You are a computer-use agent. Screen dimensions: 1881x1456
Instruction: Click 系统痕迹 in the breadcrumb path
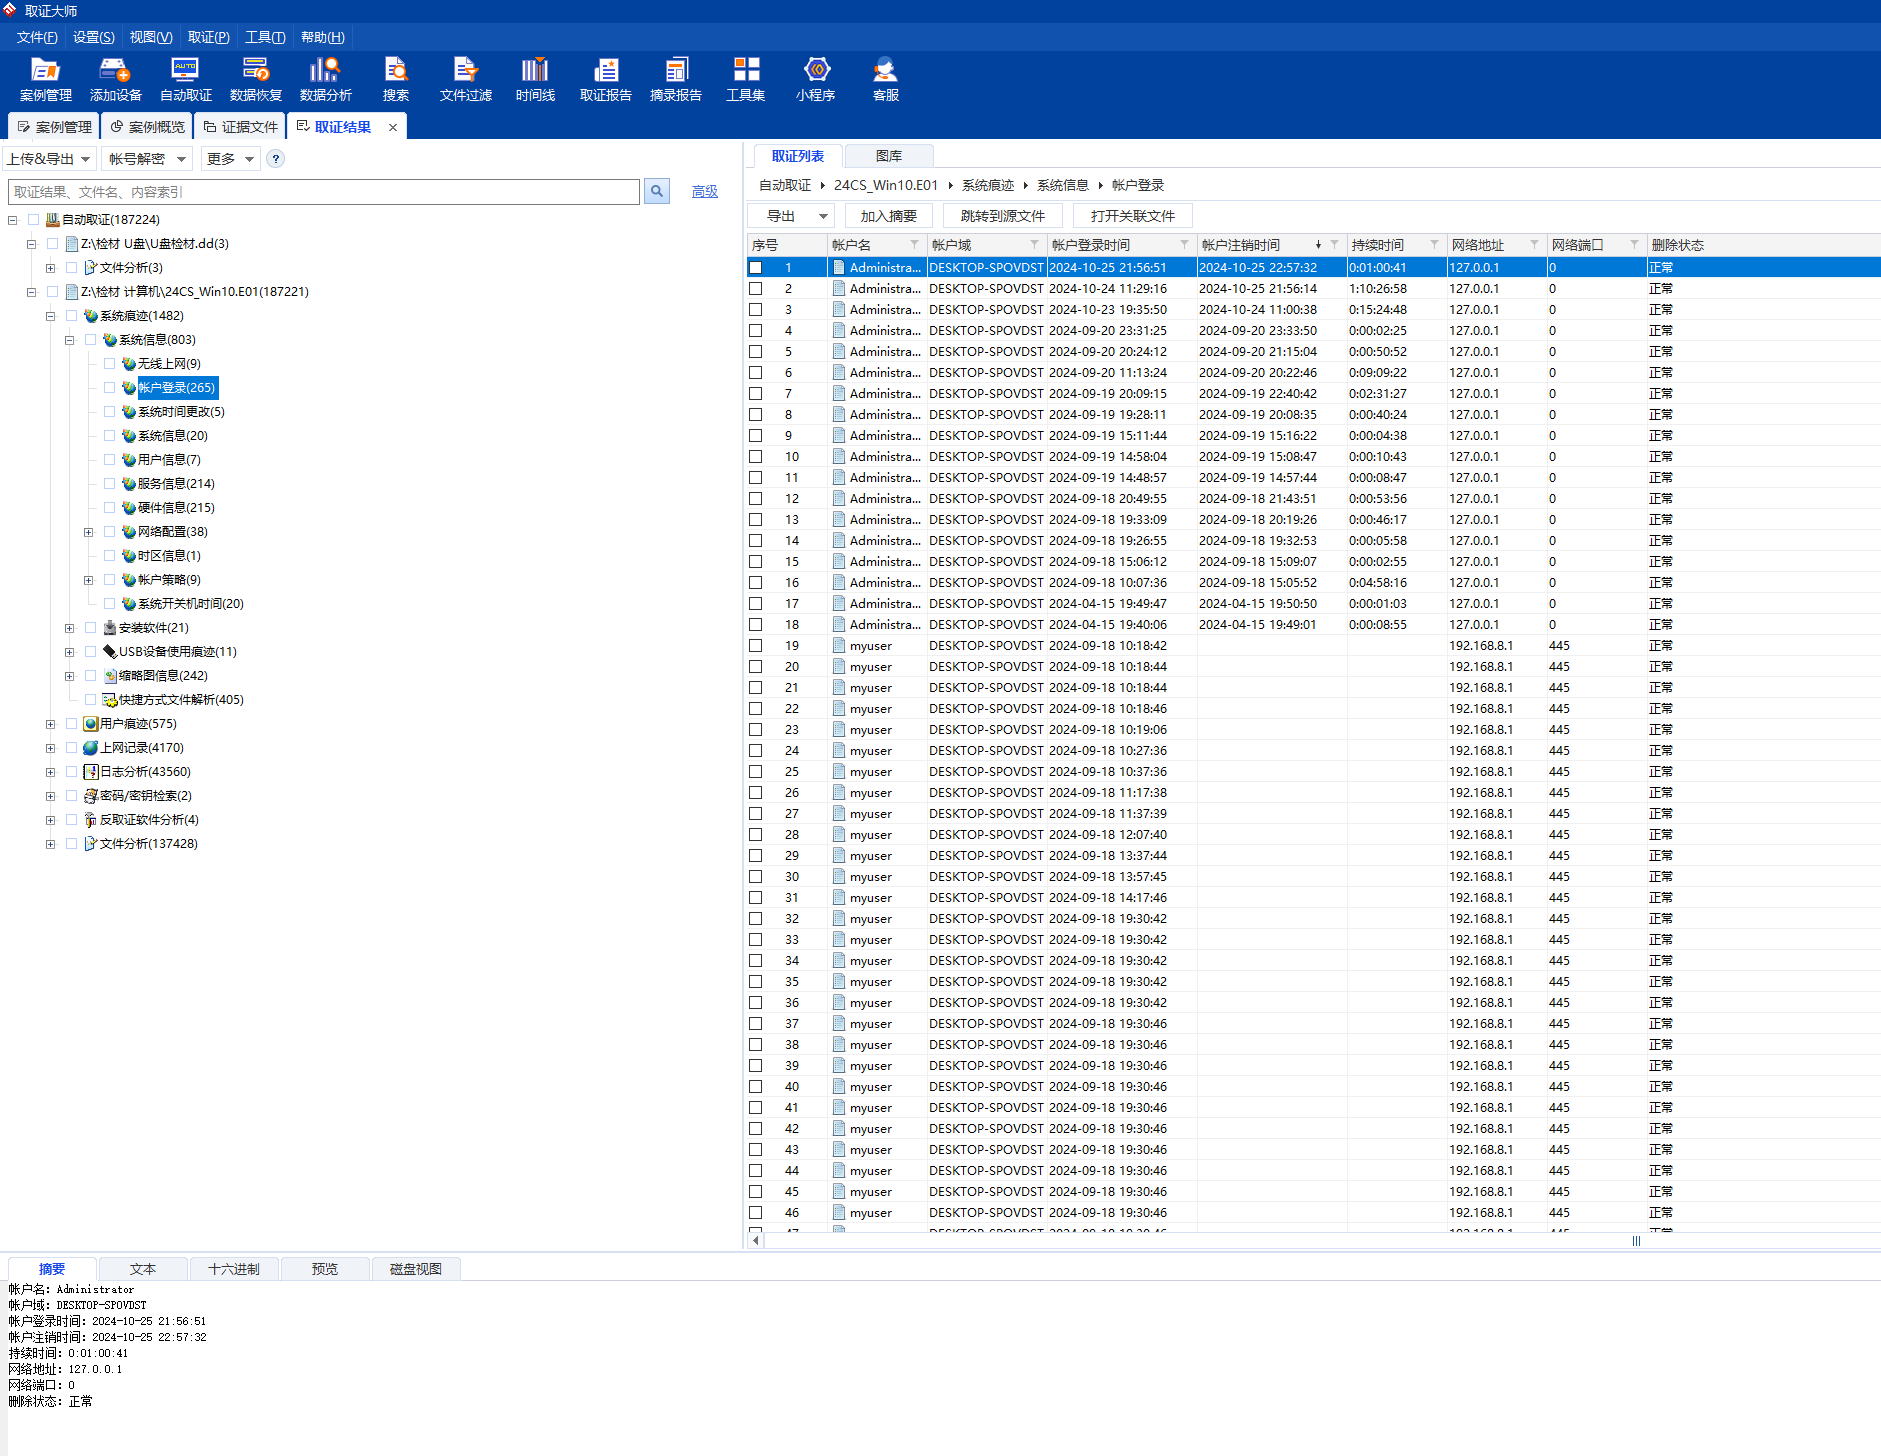click(x=988, y=185)
